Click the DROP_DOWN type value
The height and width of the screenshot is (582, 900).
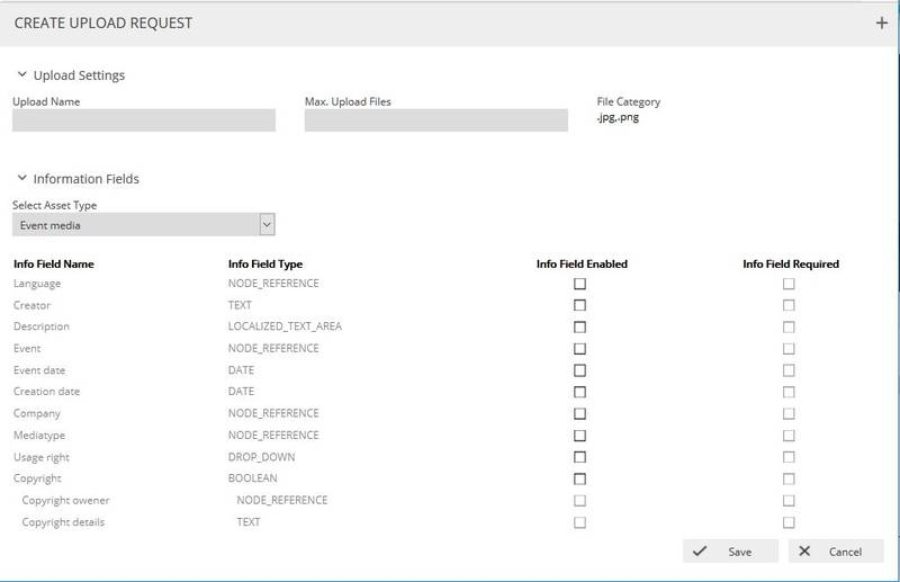pyautogui.click(x=261, y=457)
